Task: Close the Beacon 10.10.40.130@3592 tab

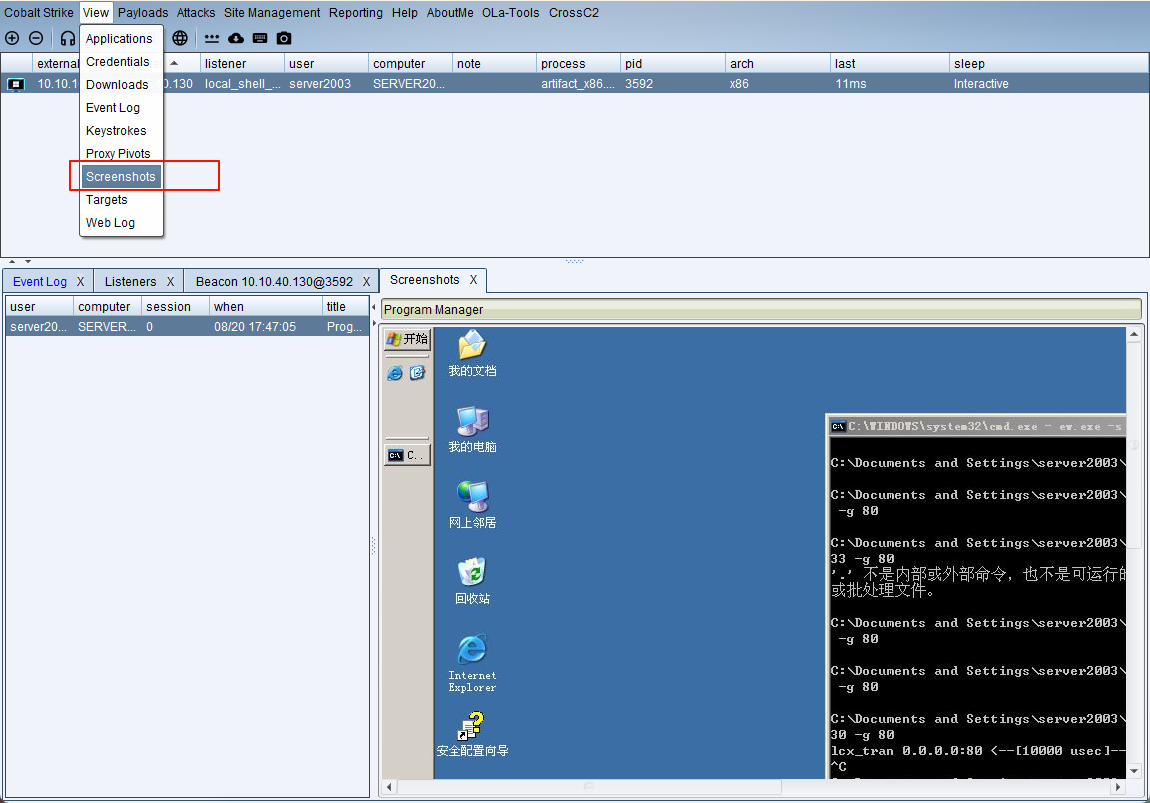Action: point(366,282)
